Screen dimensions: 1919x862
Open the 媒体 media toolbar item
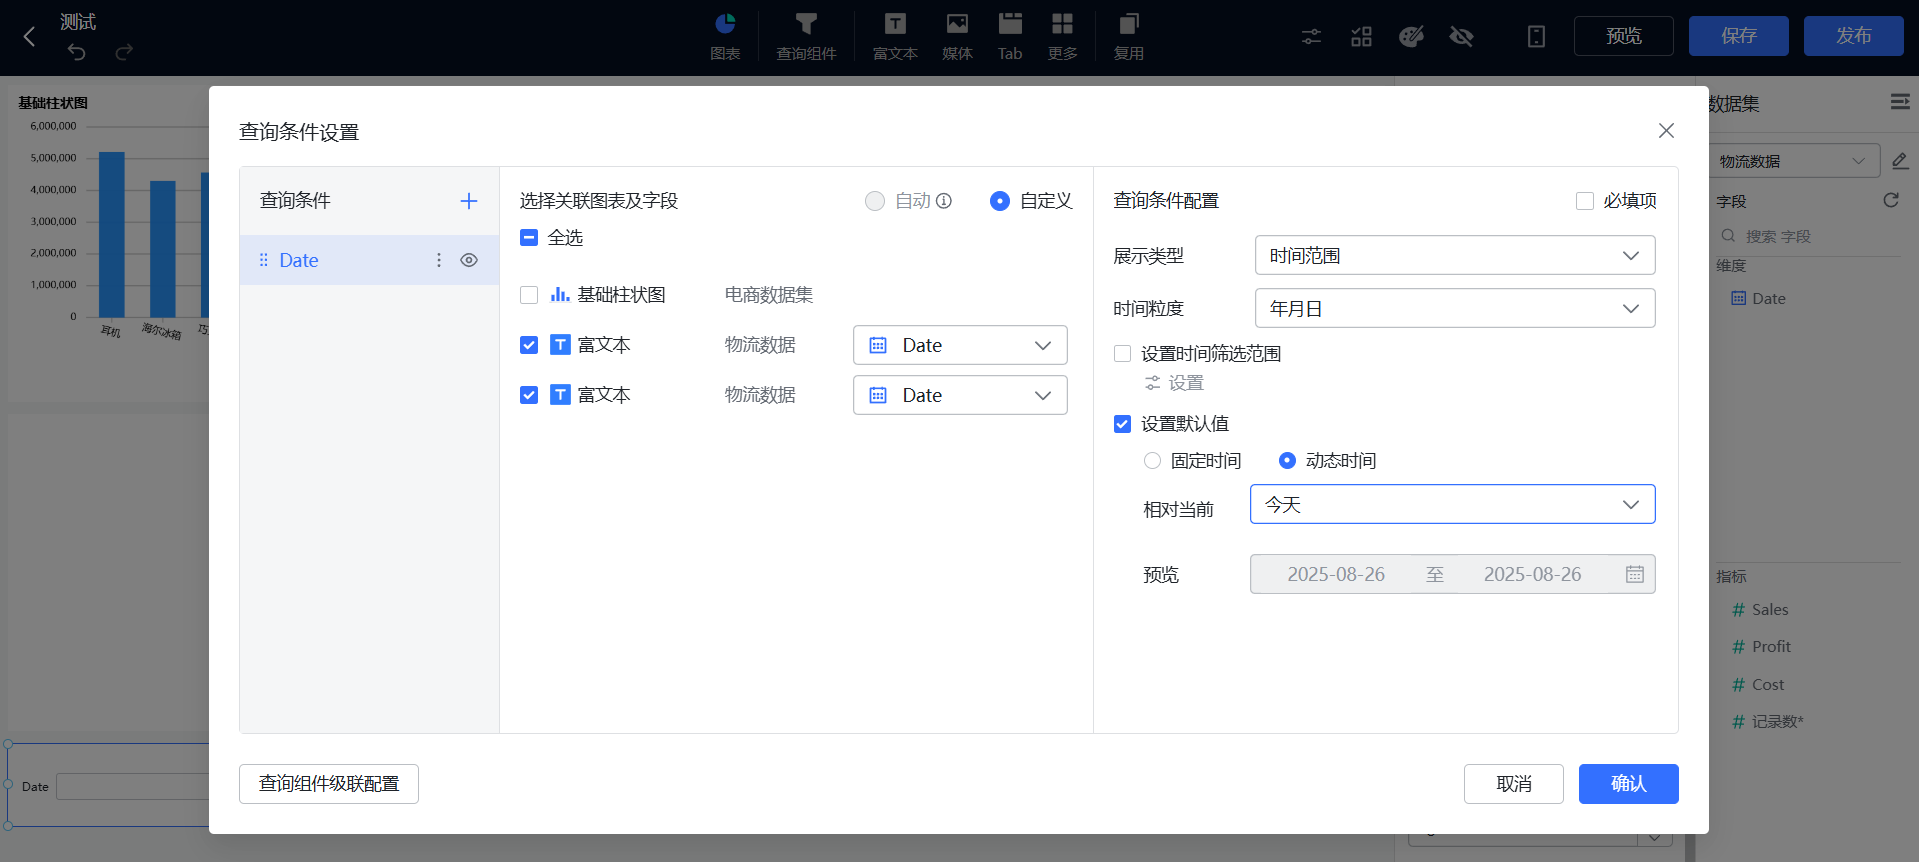[957, 36]
